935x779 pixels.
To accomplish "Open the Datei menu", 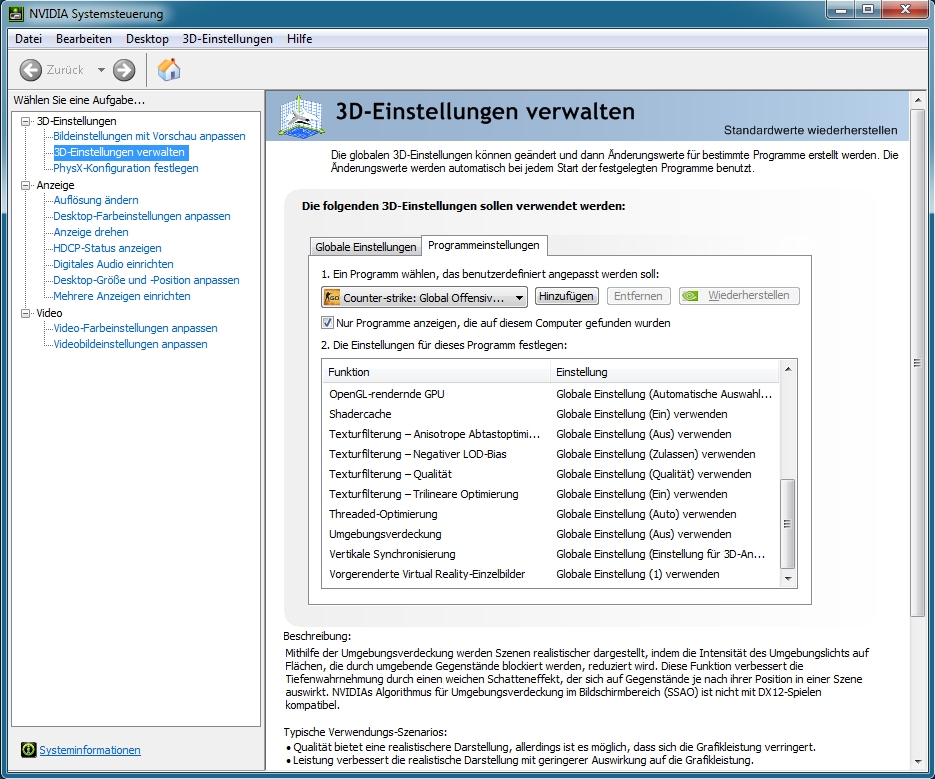I will (28, 39).
